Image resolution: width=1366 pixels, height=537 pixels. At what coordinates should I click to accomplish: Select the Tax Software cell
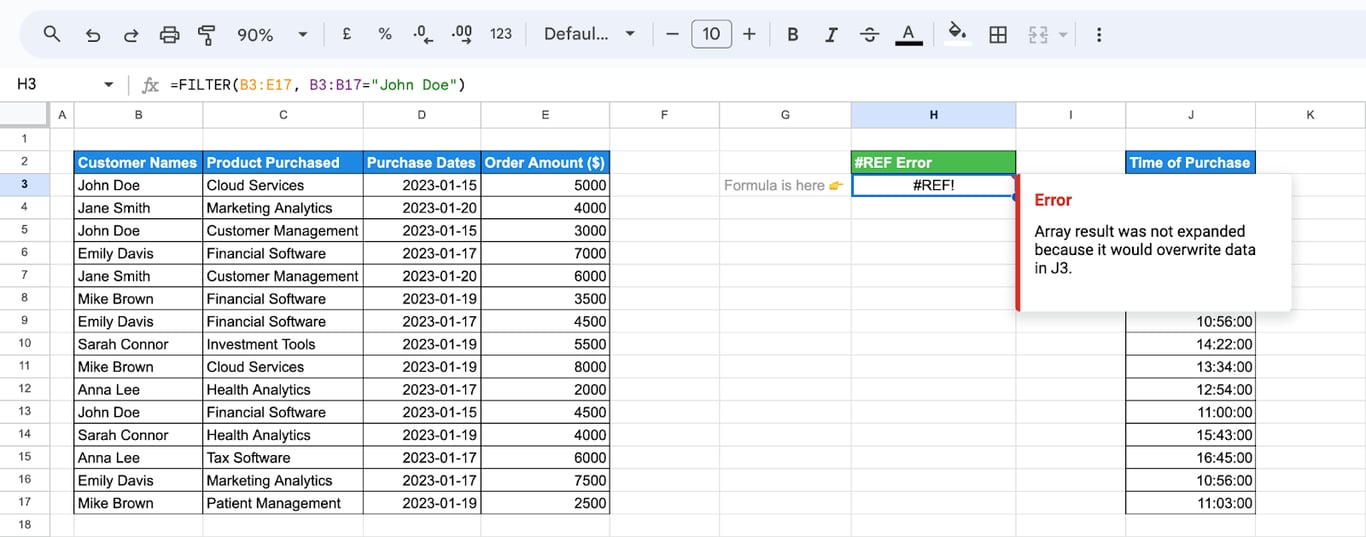(283, 458)
